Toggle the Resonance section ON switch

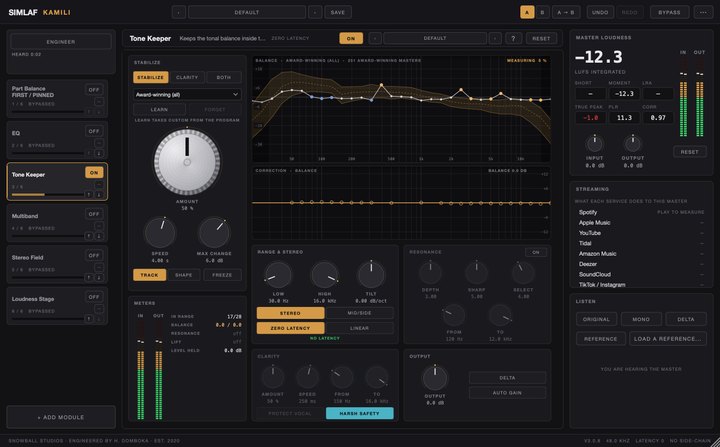point(536,252)
